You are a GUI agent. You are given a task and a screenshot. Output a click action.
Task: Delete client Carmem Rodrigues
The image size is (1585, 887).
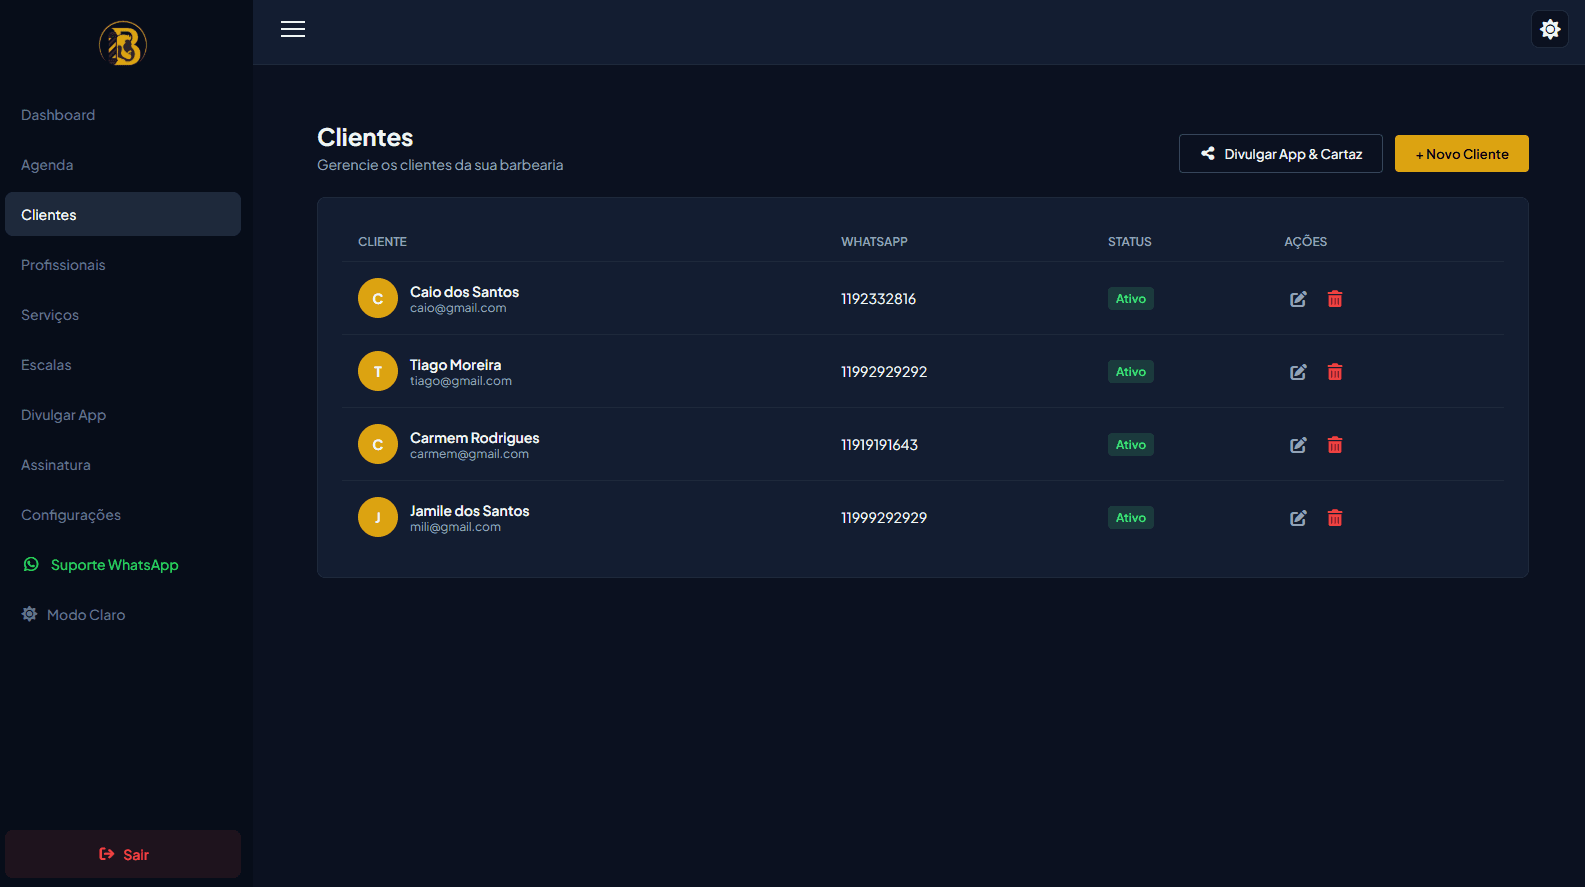coord(1335,445)
